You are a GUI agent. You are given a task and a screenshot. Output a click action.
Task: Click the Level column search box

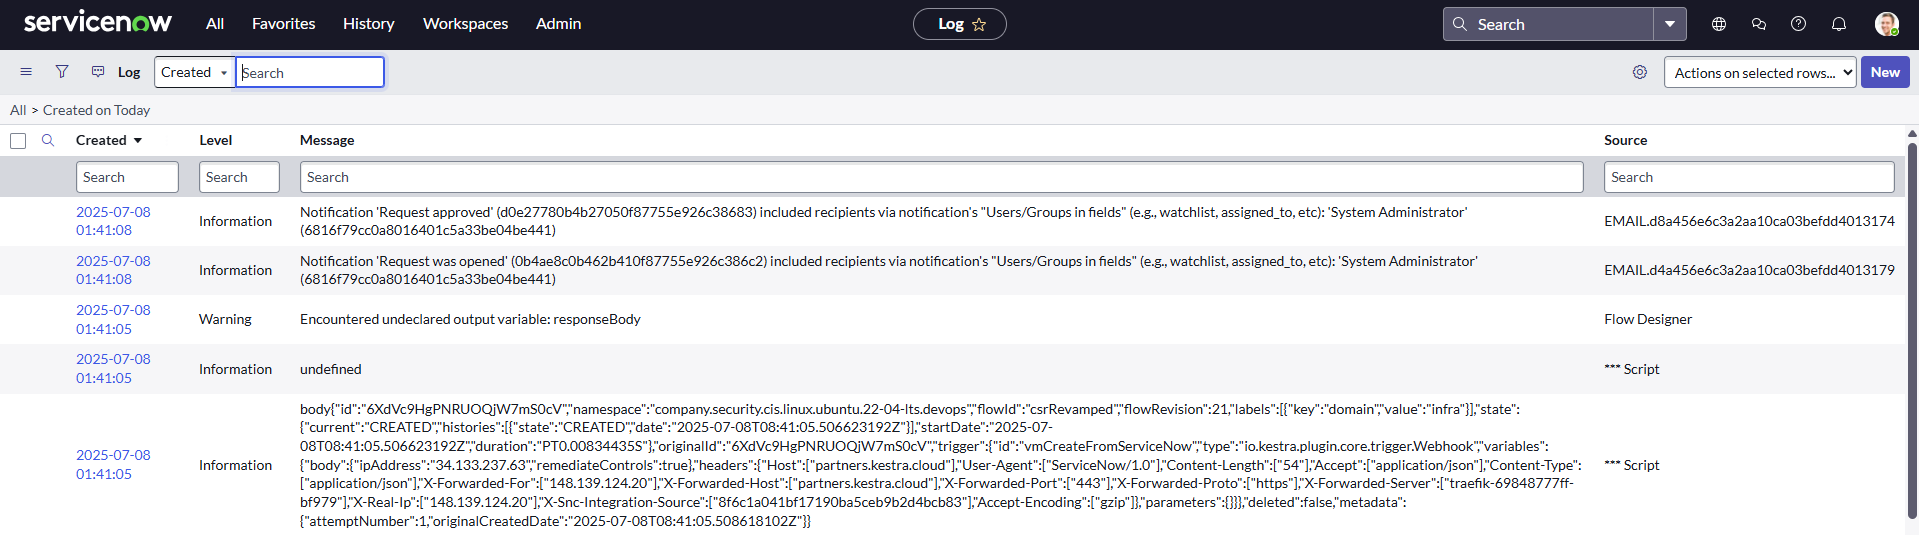[x=239, y=177]
